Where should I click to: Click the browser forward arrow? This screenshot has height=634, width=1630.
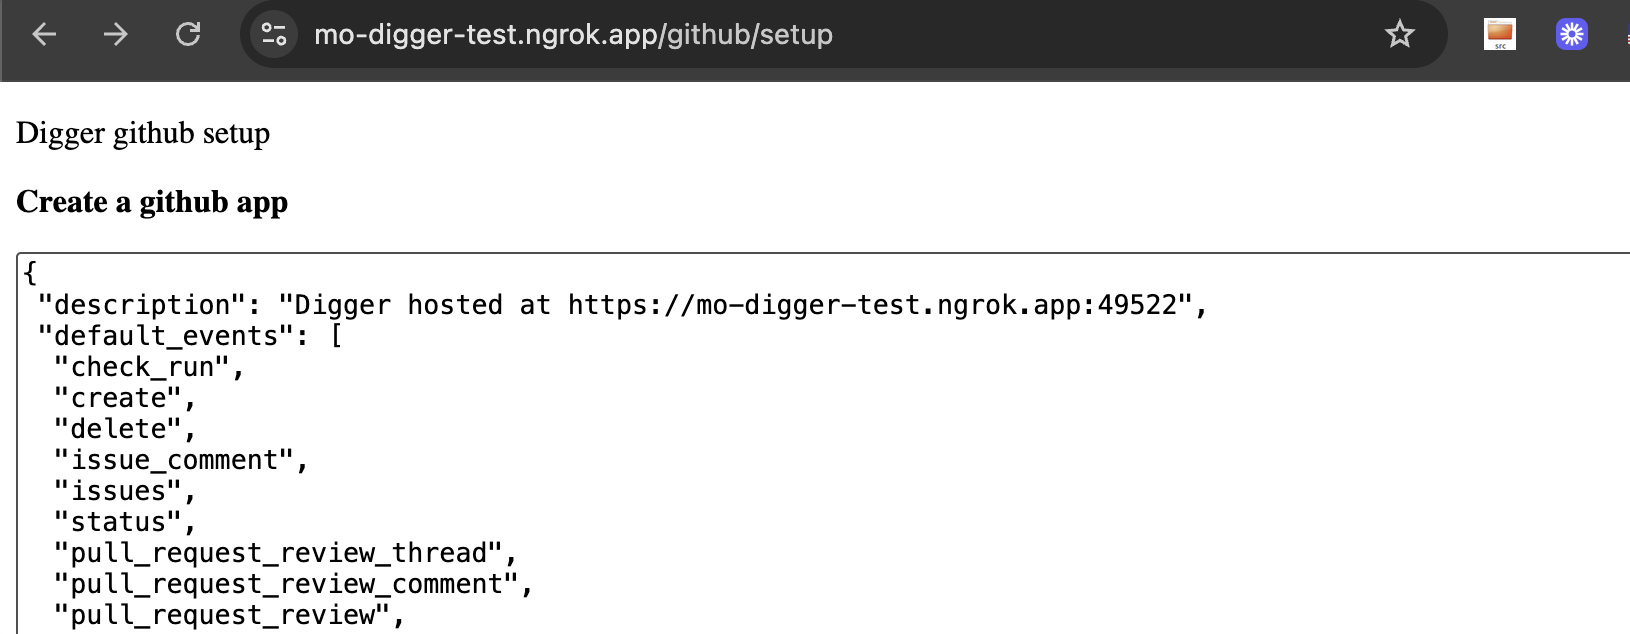click(116, 34)
